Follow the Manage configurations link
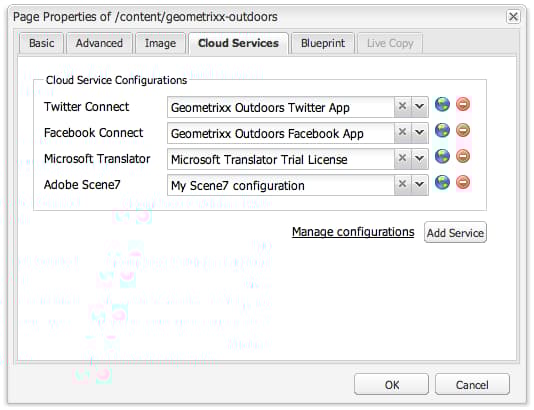Screen dimensions: 534x410 click(x=353, y=232)
